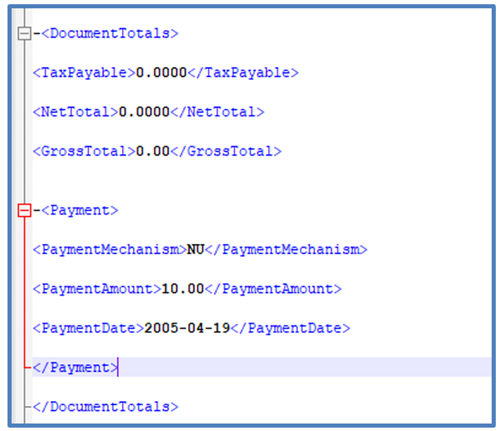
Task: Collapse the red Payment fold marker
Action: [24, 210]
